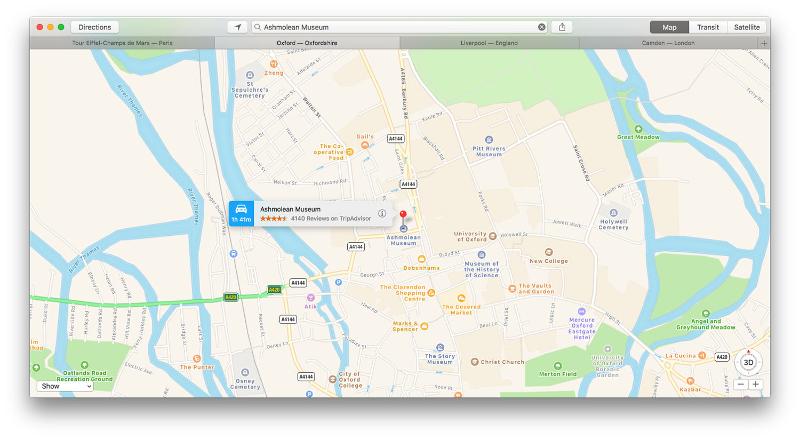Select the Christ Church landmark icon
800x440 pixels.
[x=475, y=362]
